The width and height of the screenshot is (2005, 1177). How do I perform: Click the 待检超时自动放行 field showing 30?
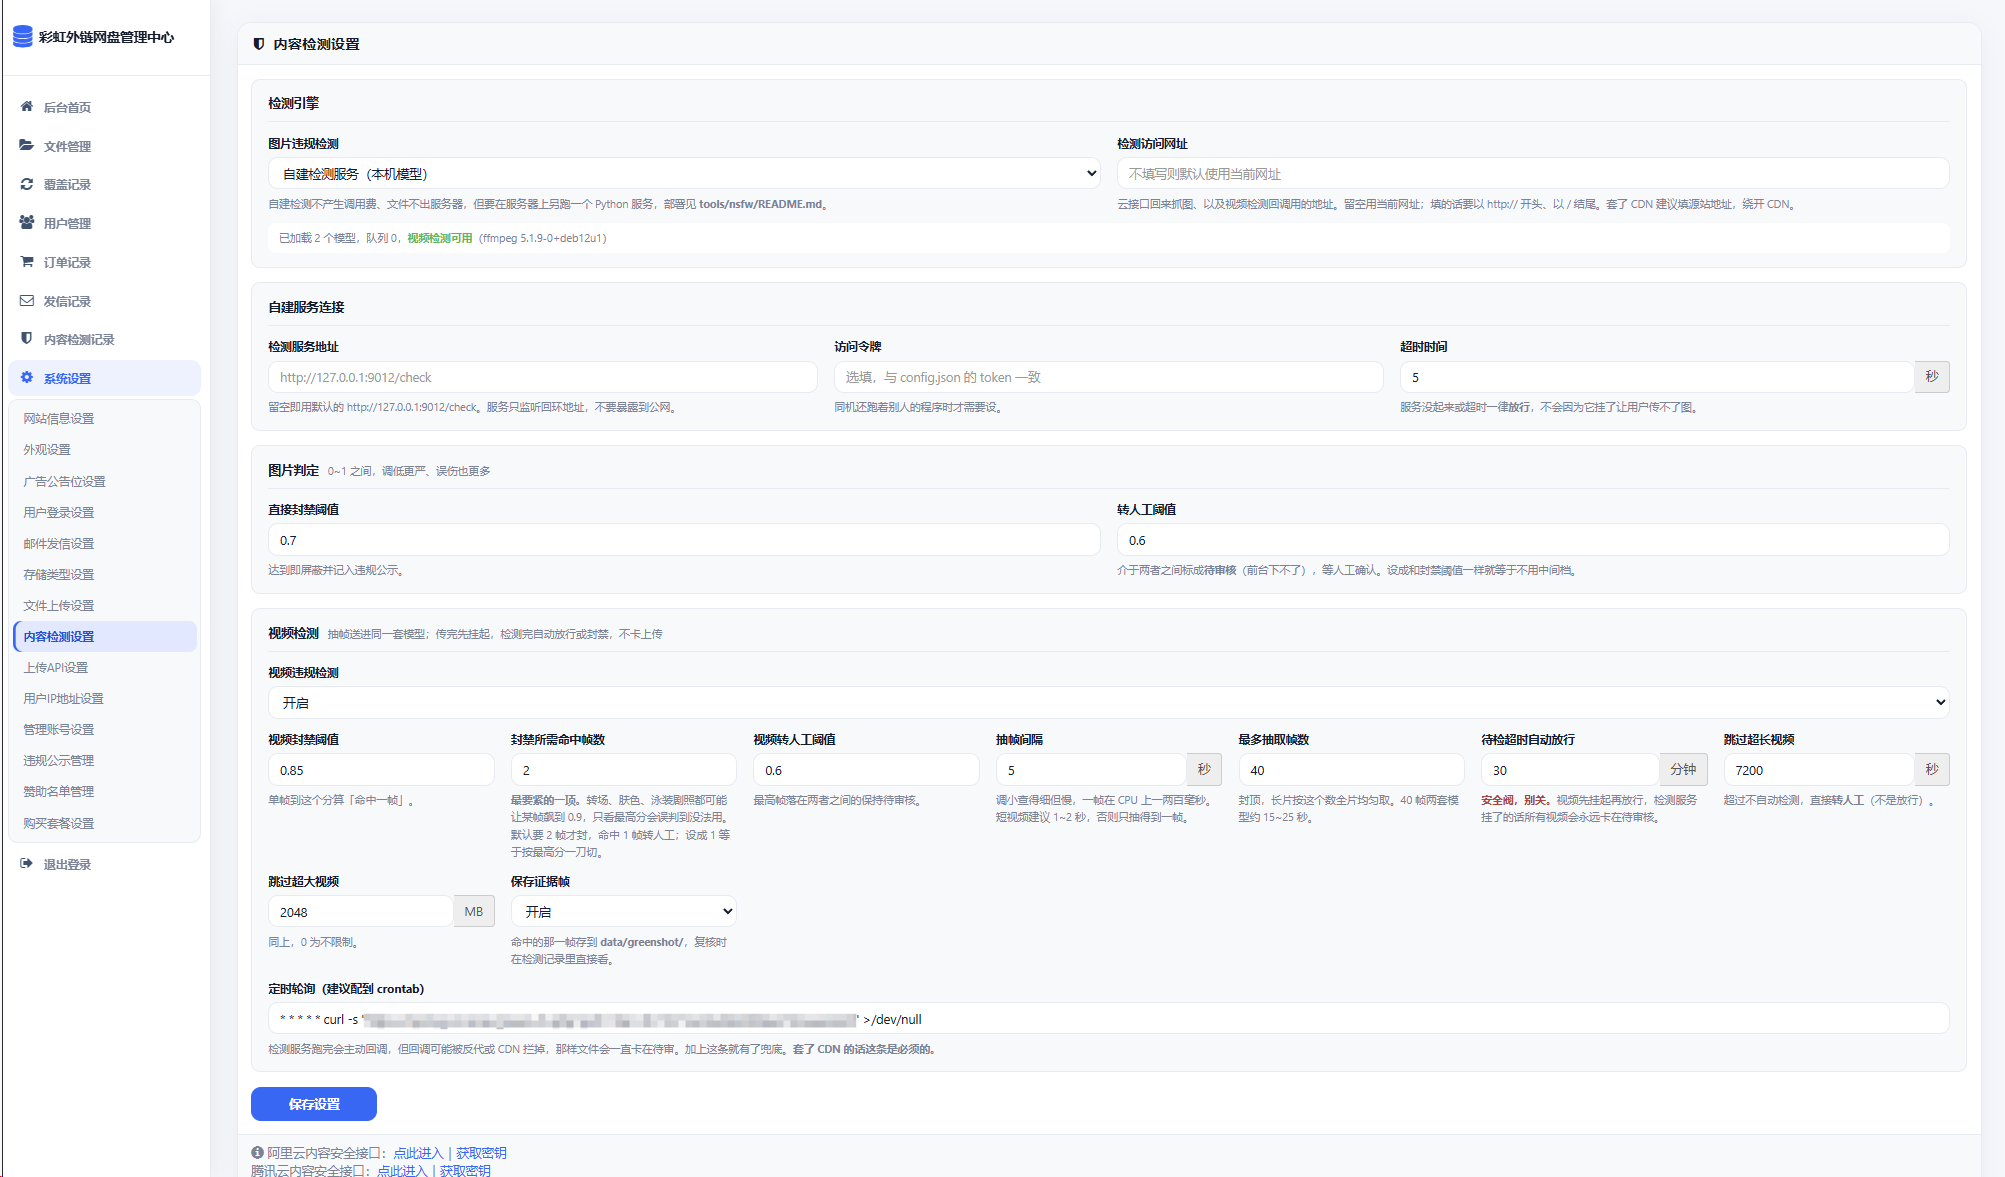(1570, 770)
